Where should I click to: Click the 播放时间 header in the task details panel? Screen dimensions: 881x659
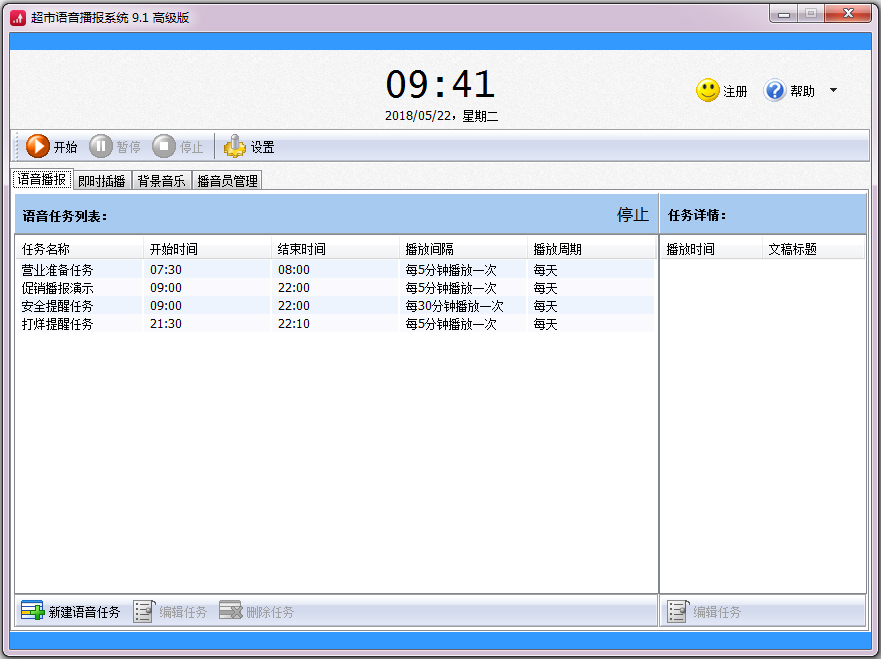[x=711, y=249]
